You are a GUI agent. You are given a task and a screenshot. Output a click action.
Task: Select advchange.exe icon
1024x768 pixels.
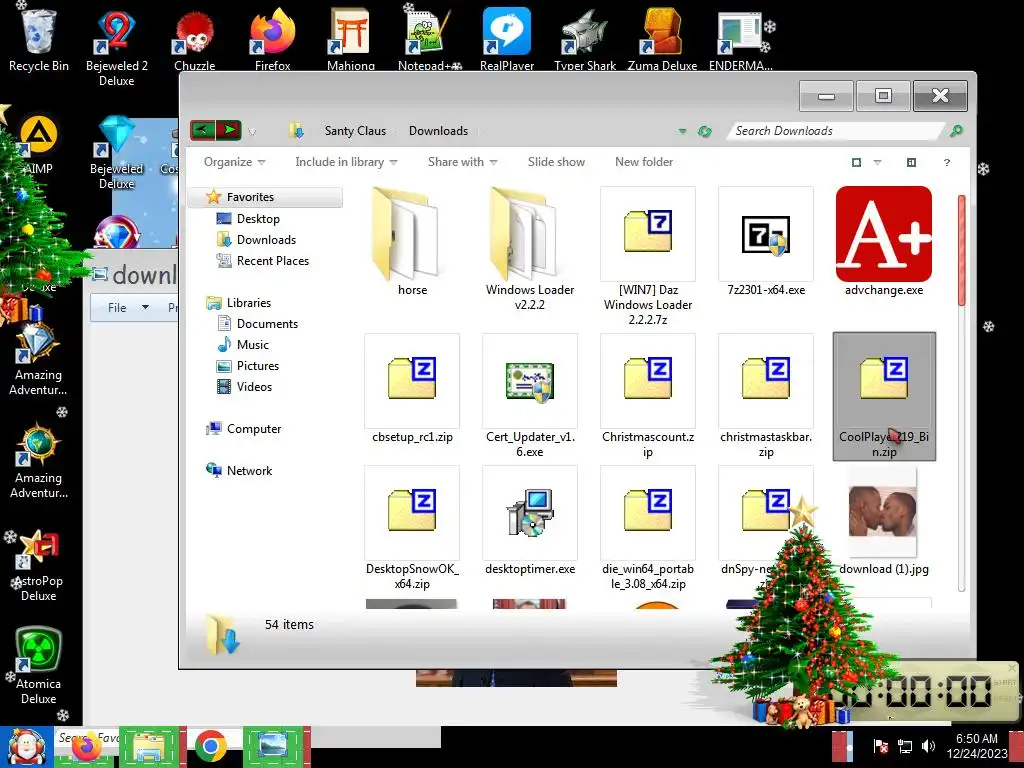coord(884,234)
